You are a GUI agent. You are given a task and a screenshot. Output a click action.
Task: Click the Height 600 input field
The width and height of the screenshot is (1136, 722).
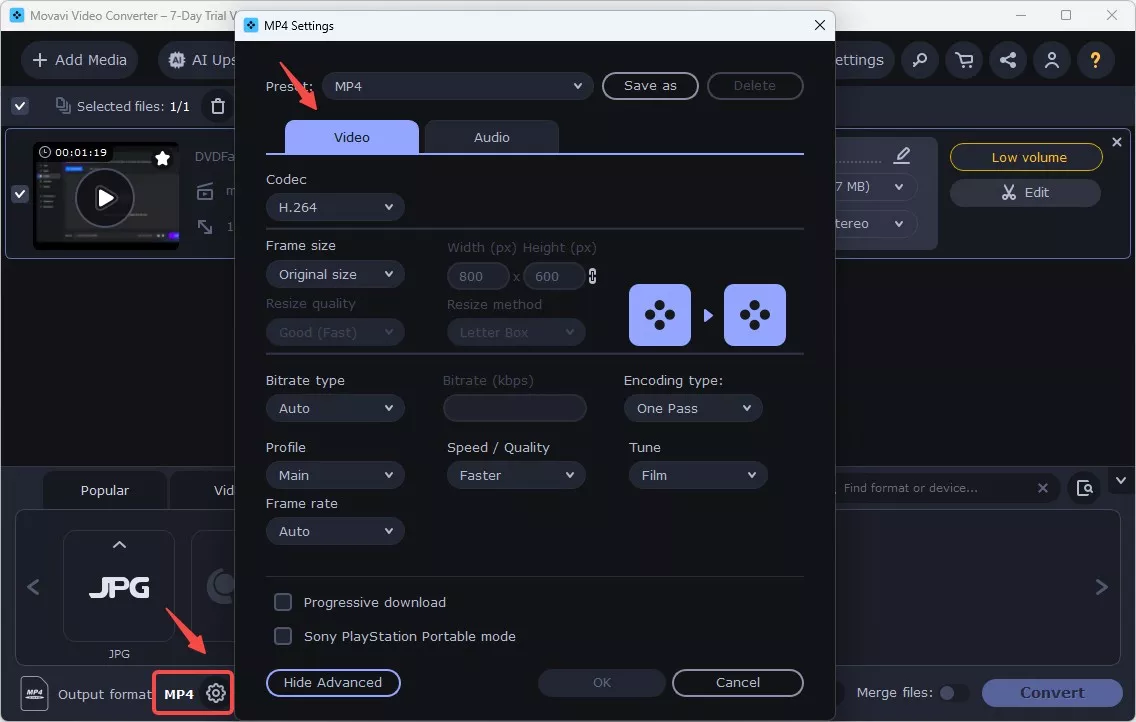click(554, 276)
